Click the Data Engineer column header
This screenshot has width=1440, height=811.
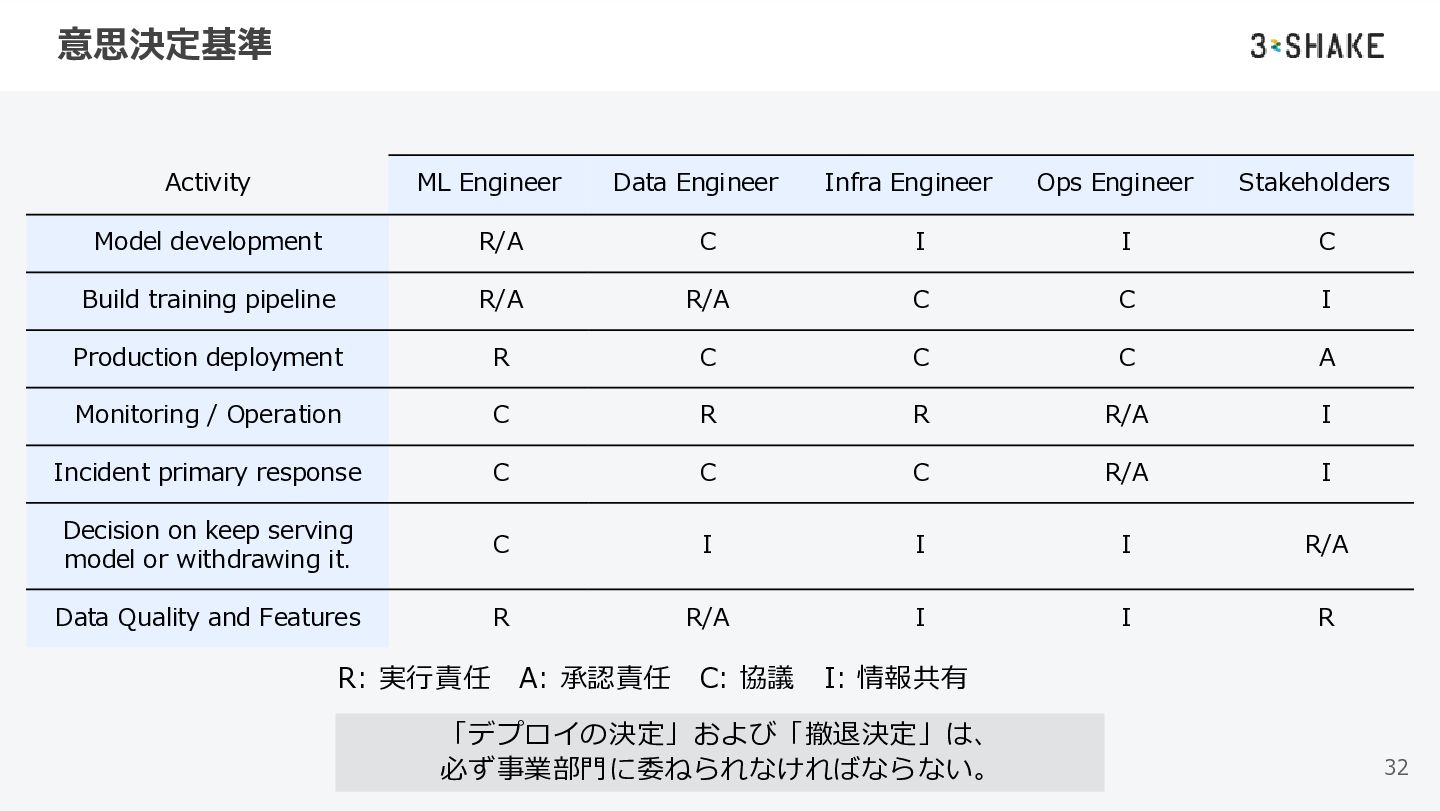click(x=695, y=183)
